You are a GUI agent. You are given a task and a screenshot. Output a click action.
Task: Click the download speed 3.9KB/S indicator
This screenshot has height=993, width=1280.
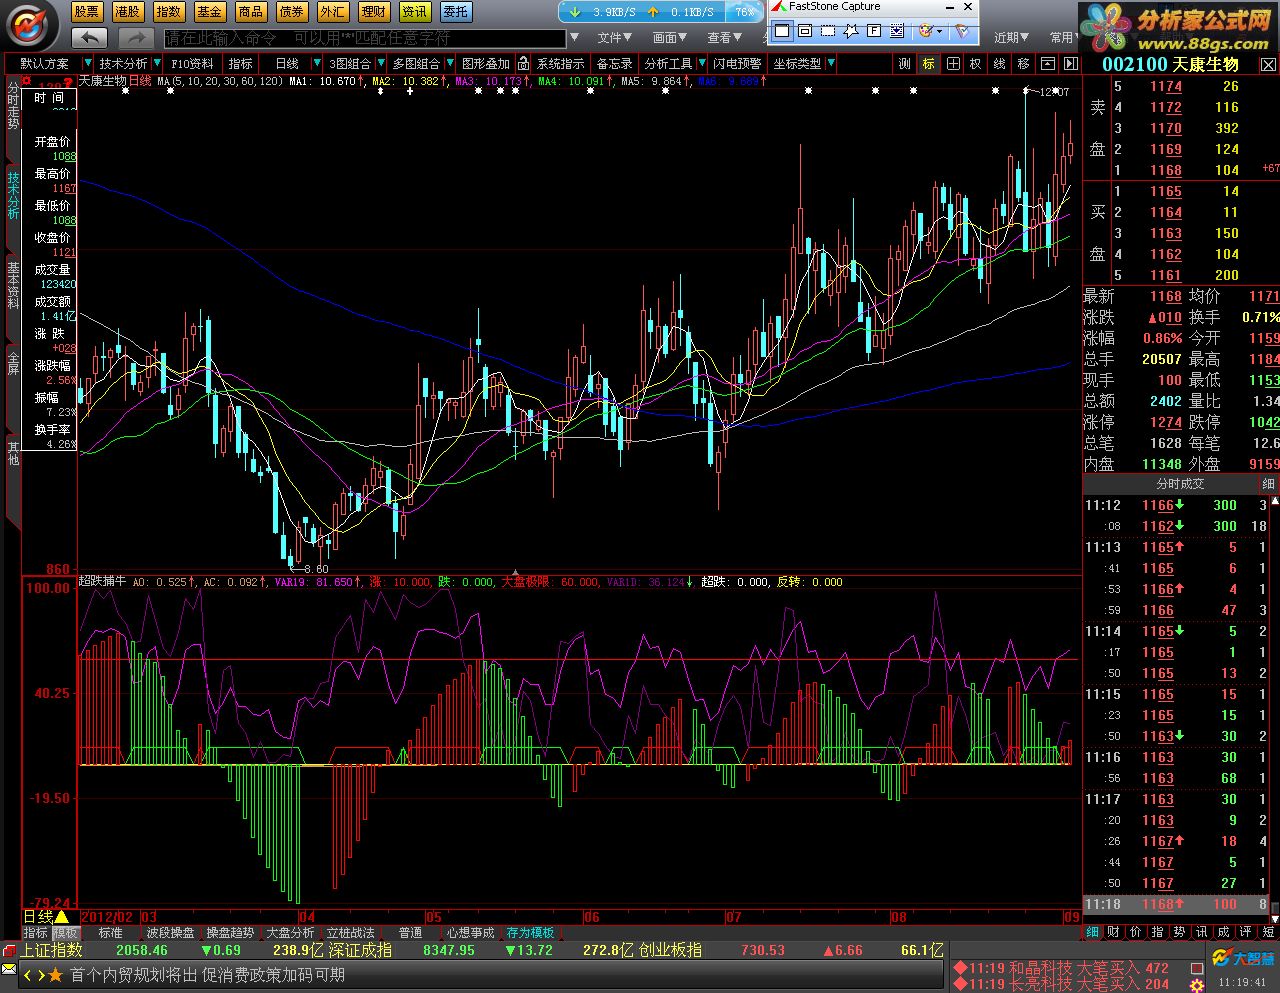[602, 12]
